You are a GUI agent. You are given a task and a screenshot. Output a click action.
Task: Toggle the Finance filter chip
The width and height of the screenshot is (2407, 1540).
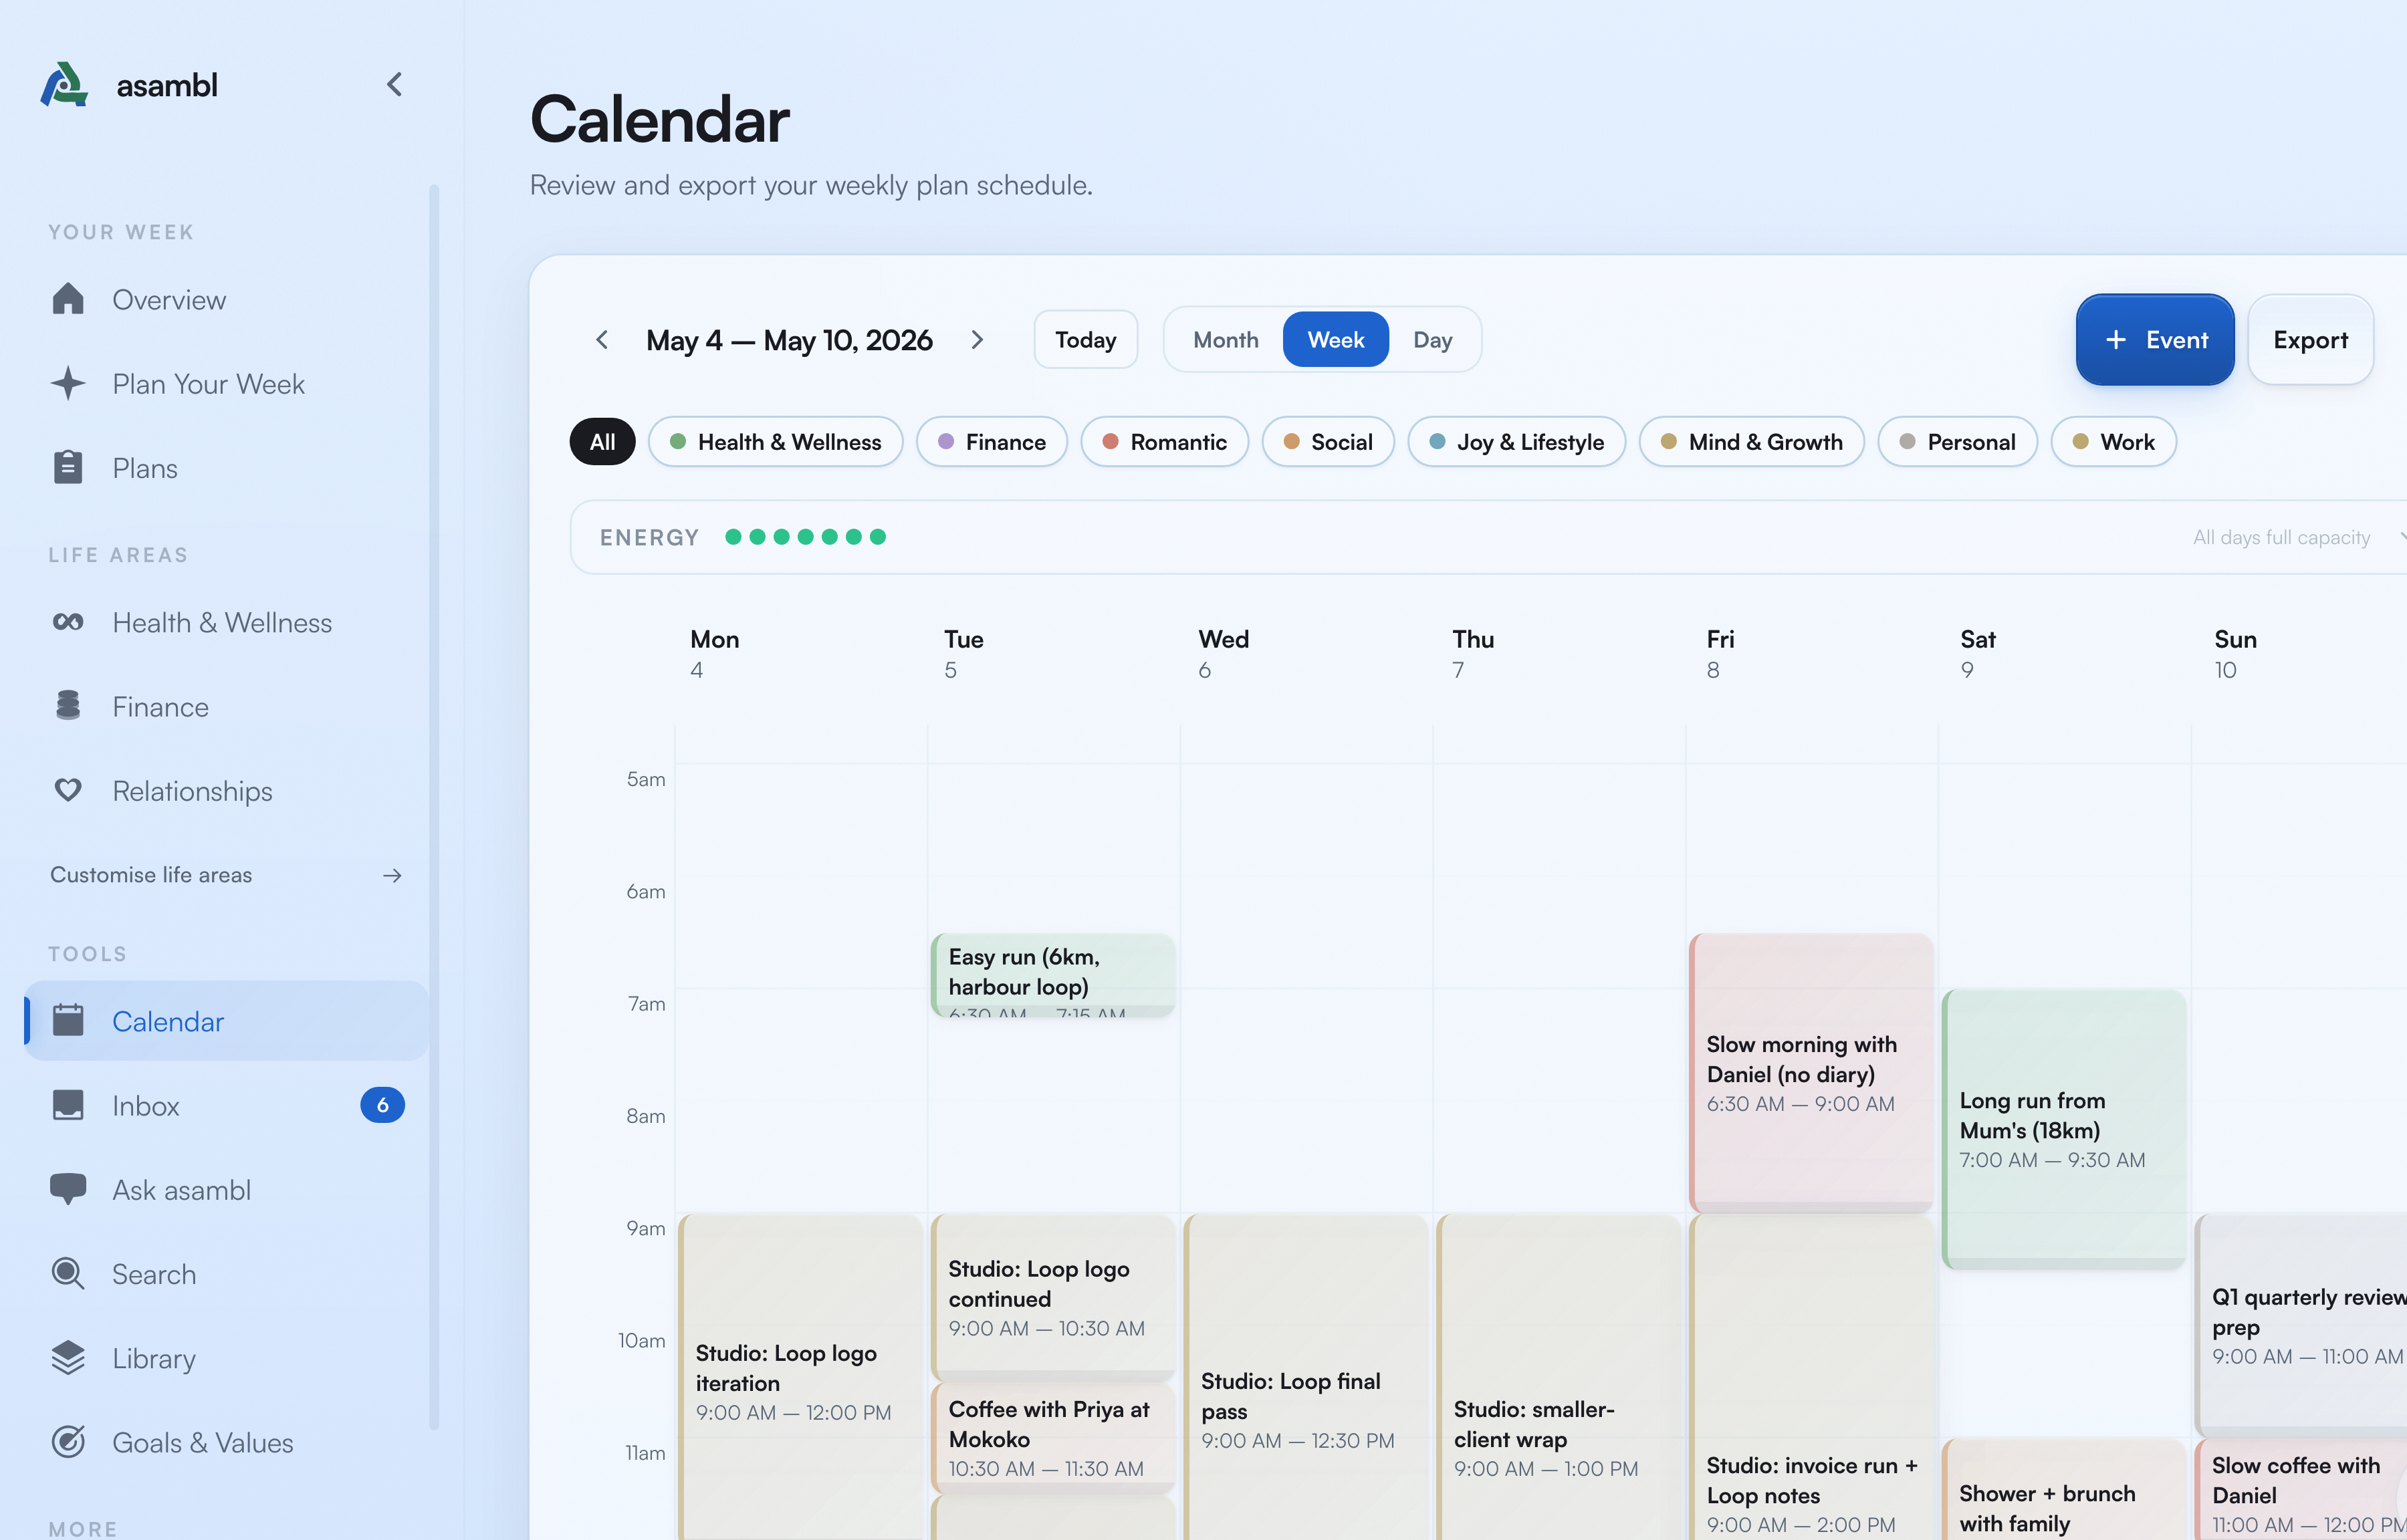(x=992, y=442)
